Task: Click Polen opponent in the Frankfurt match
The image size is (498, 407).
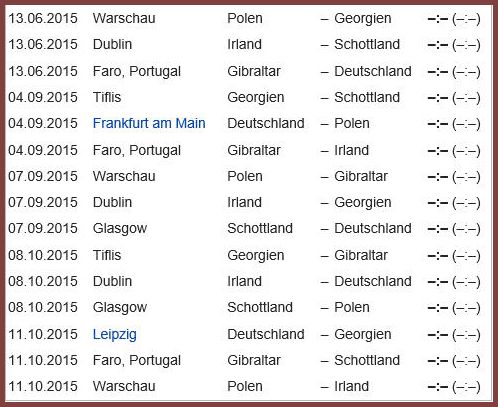Action: (352, 124)
